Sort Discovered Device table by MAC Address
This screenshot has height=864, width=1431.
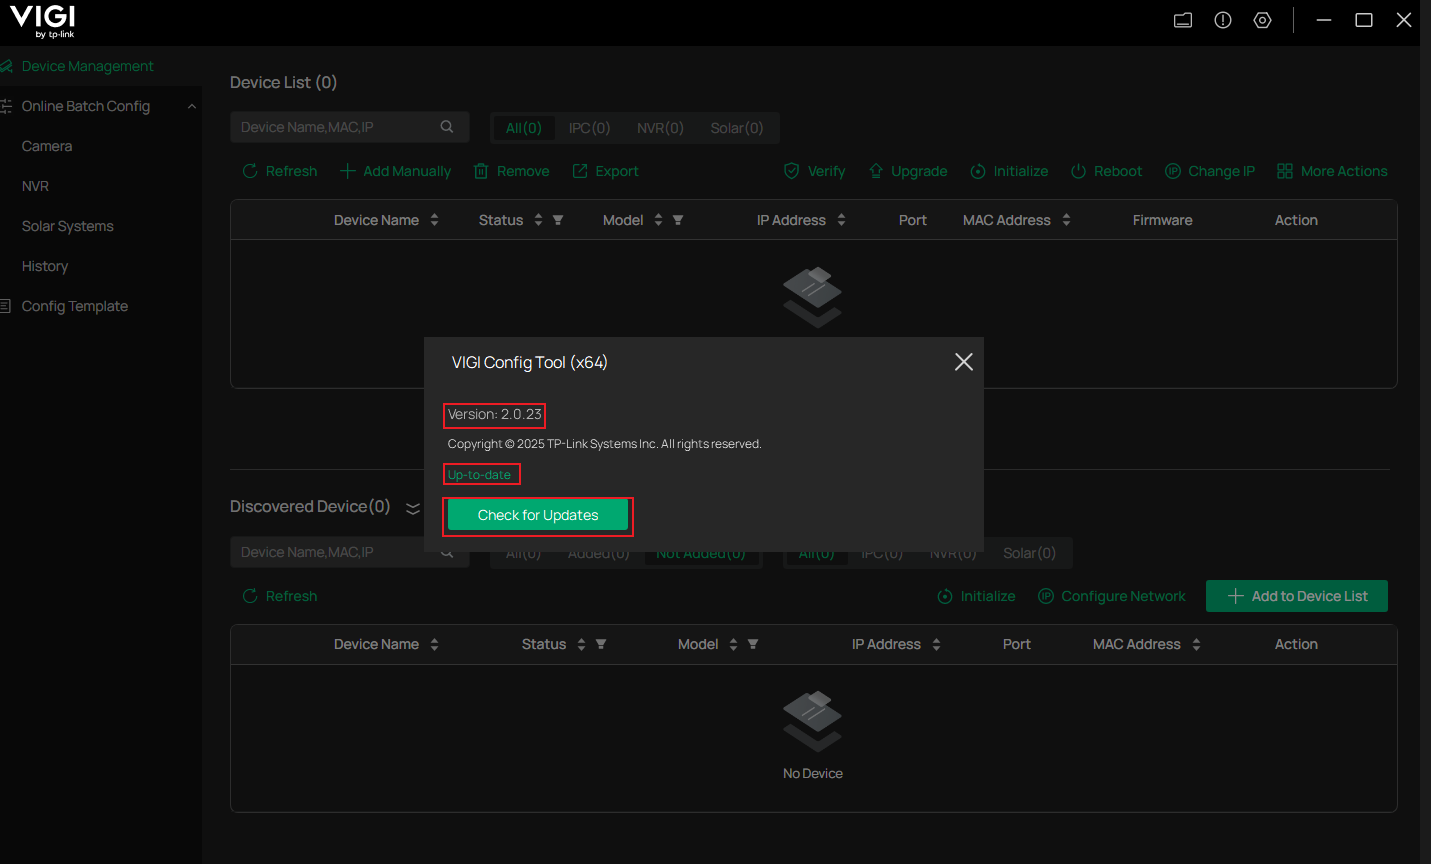(x=1197, y=645)
